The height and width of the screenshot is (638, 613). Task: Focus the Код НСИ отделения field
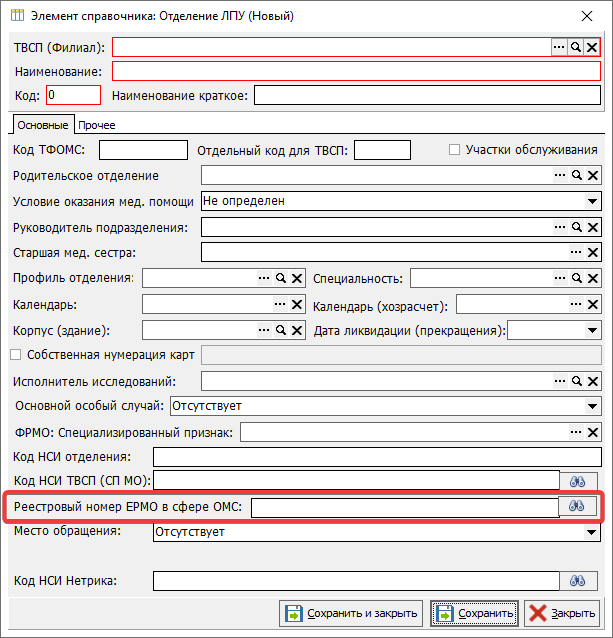[377, 457]
